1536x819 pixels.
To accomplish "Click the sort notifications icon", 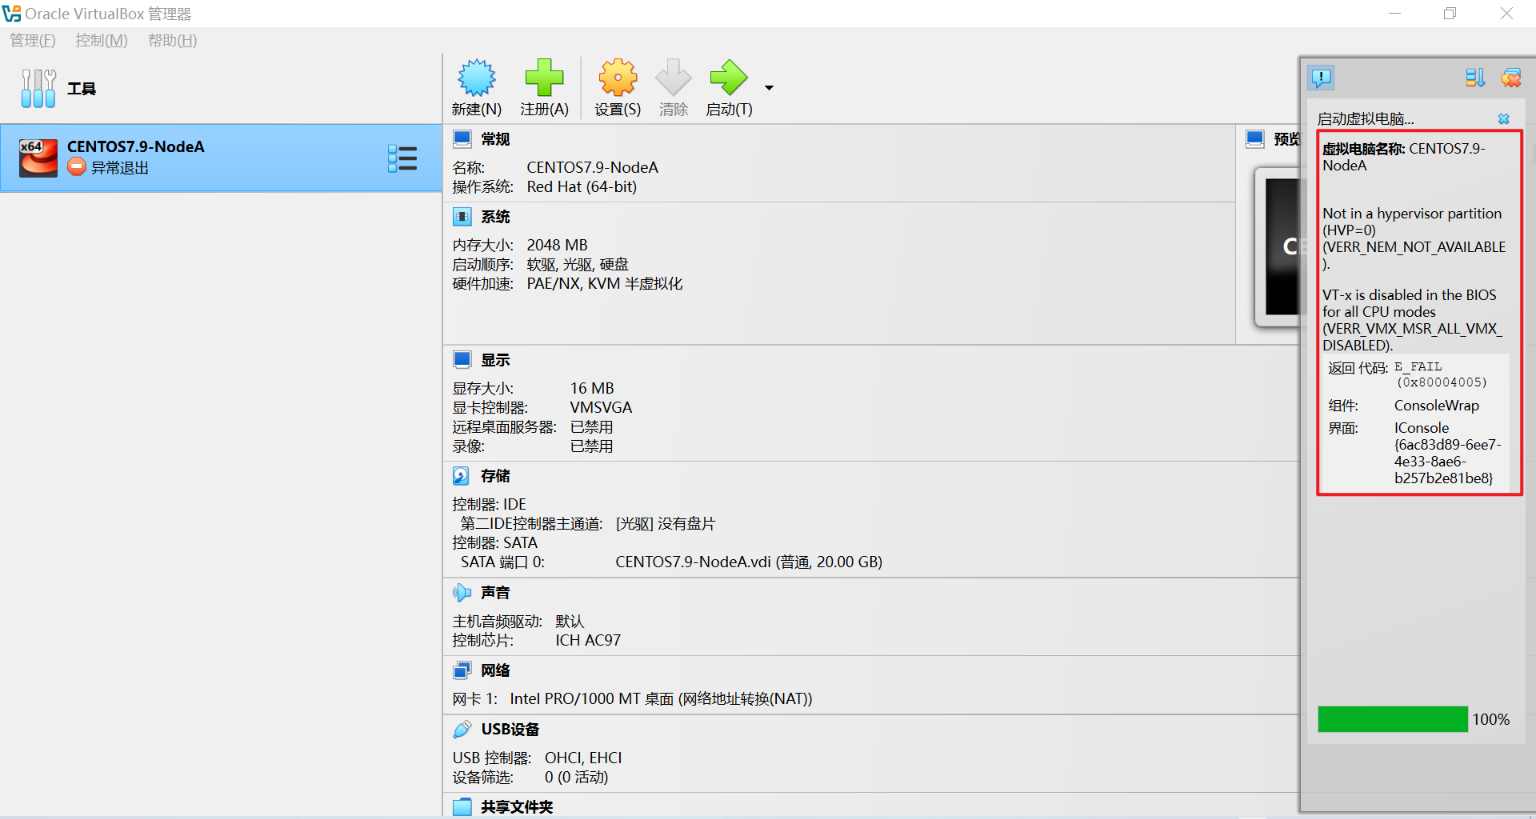I will point(1475,78).
